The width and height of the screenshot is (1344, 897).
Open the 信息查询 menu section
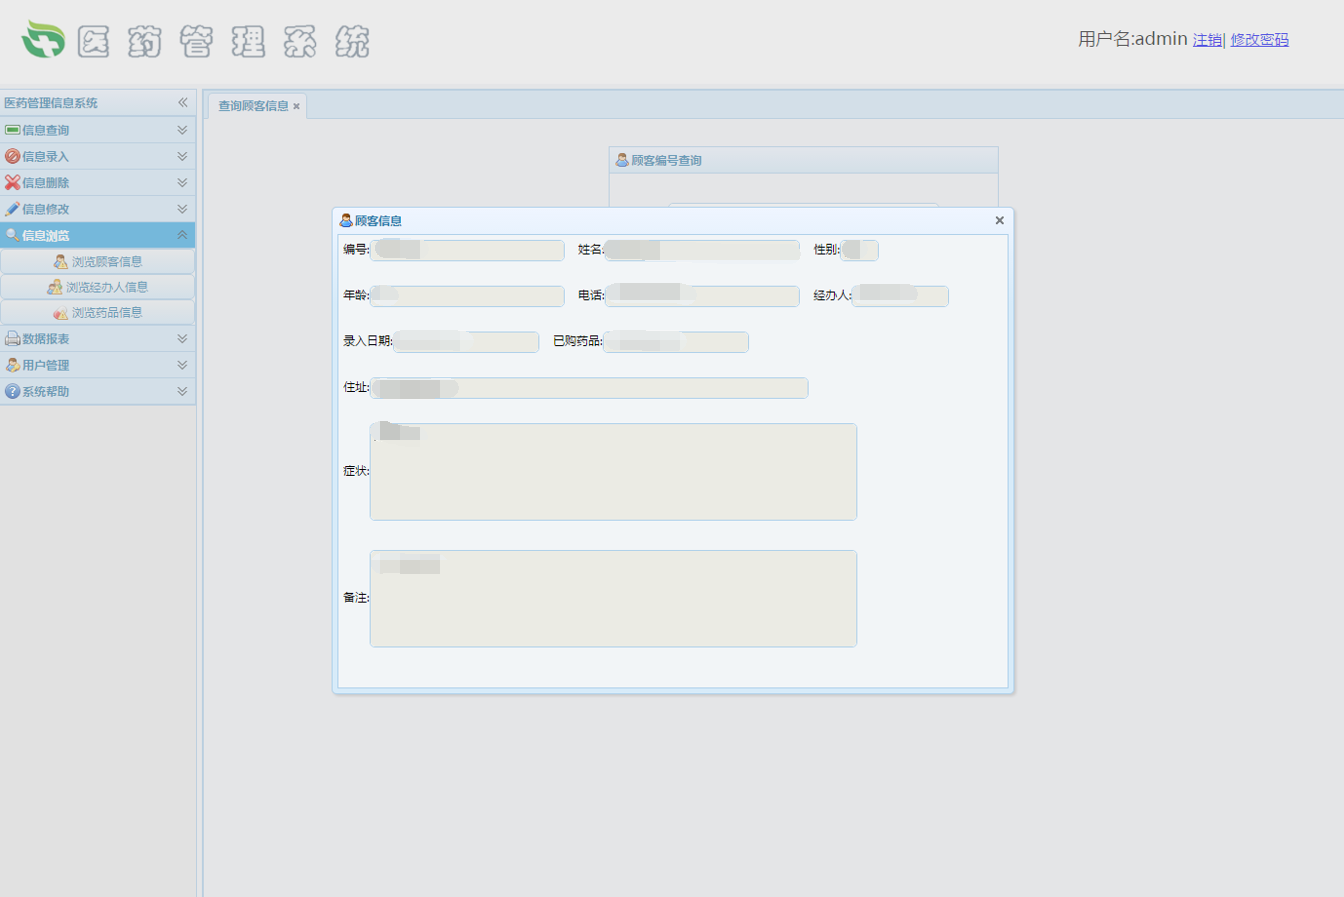[x=97, y=130]
